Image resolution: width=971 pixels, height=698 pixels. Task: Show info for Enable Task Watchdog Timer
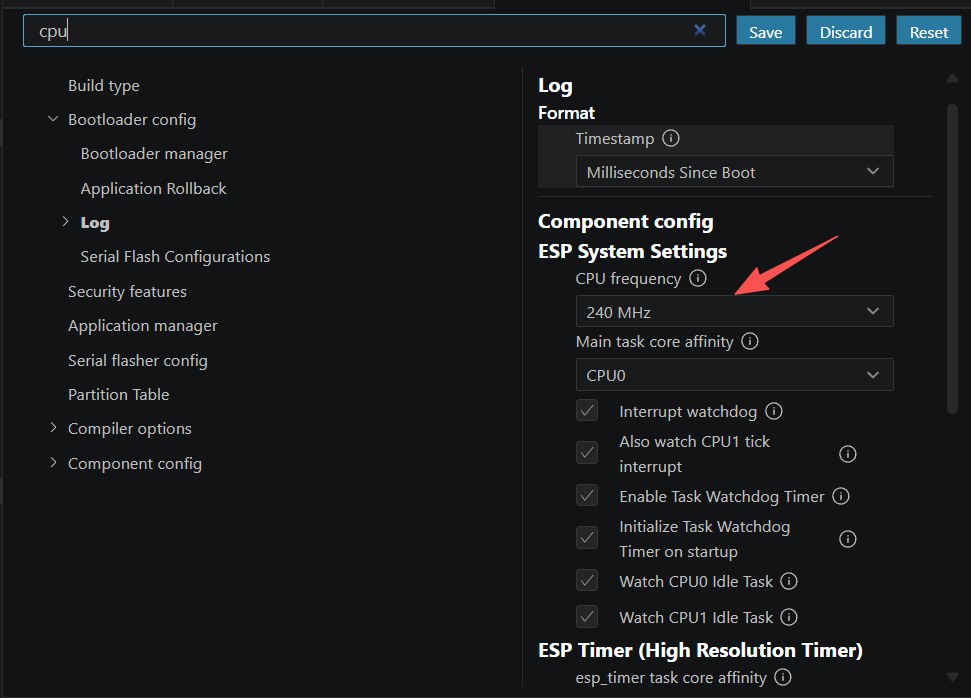841,496
